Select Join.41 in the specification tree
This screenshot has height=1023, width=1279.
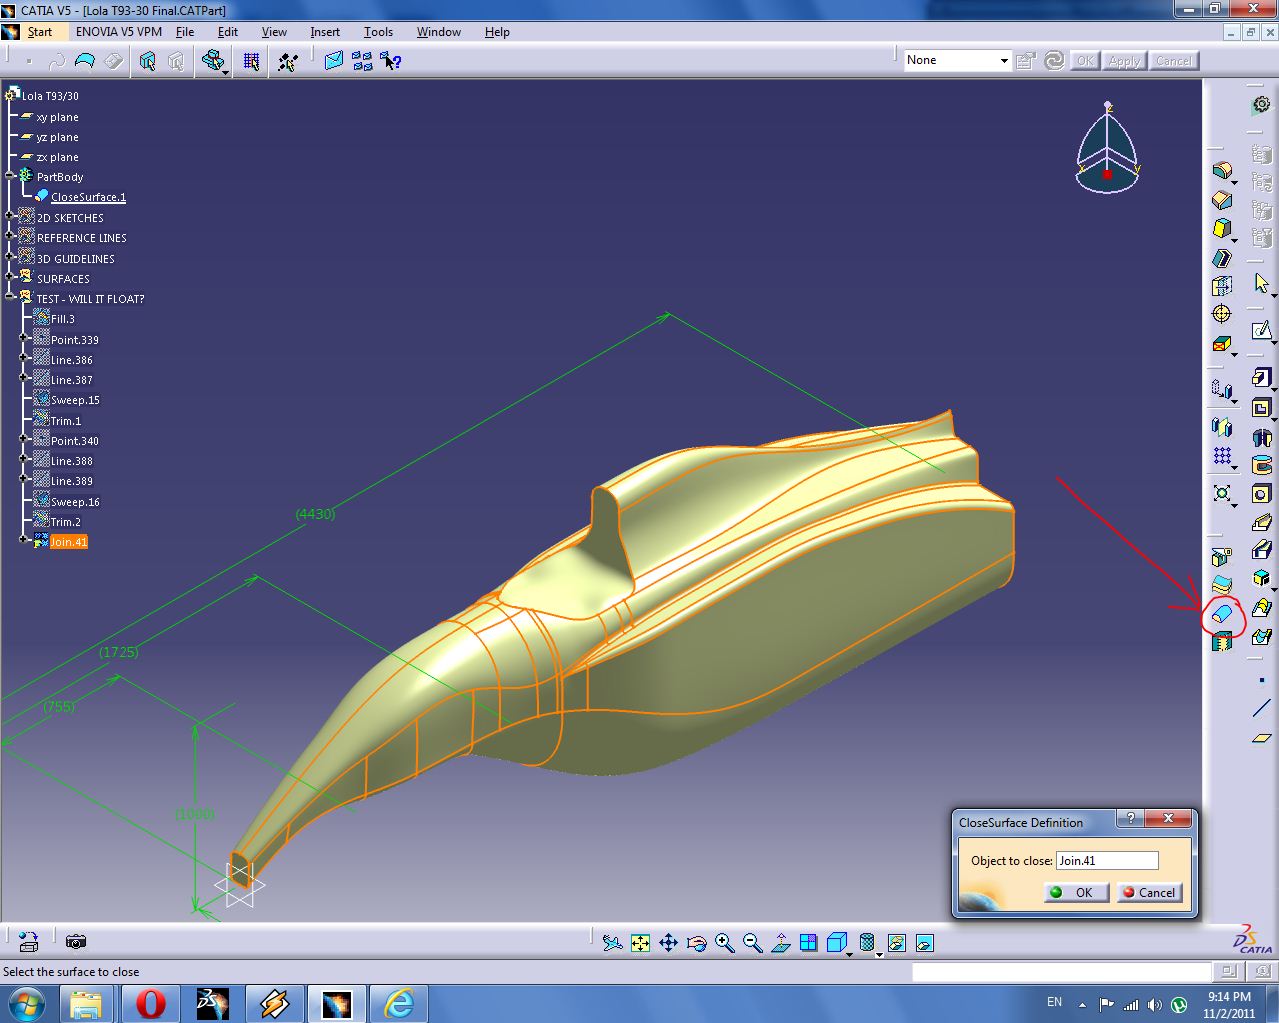coord(69,542)
